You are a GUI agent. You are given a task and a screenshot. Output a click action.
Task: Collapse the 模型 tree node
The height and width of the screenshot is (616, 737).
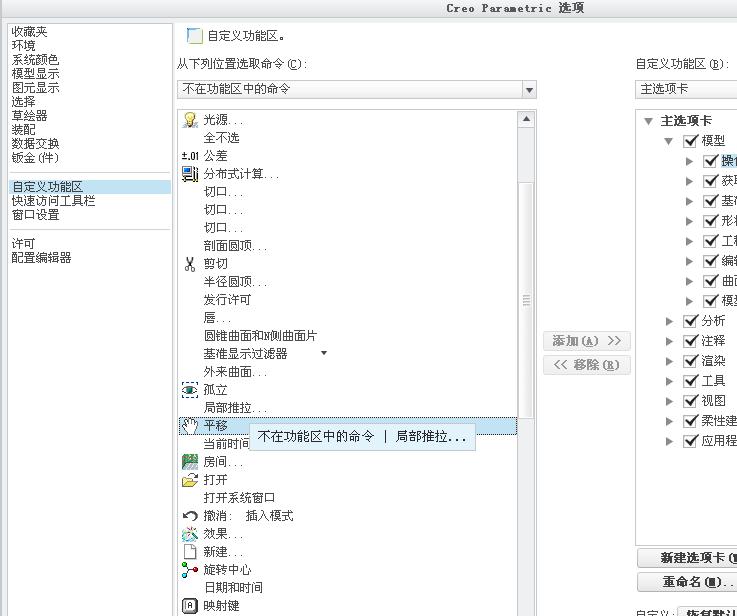(x=668, y=141)
